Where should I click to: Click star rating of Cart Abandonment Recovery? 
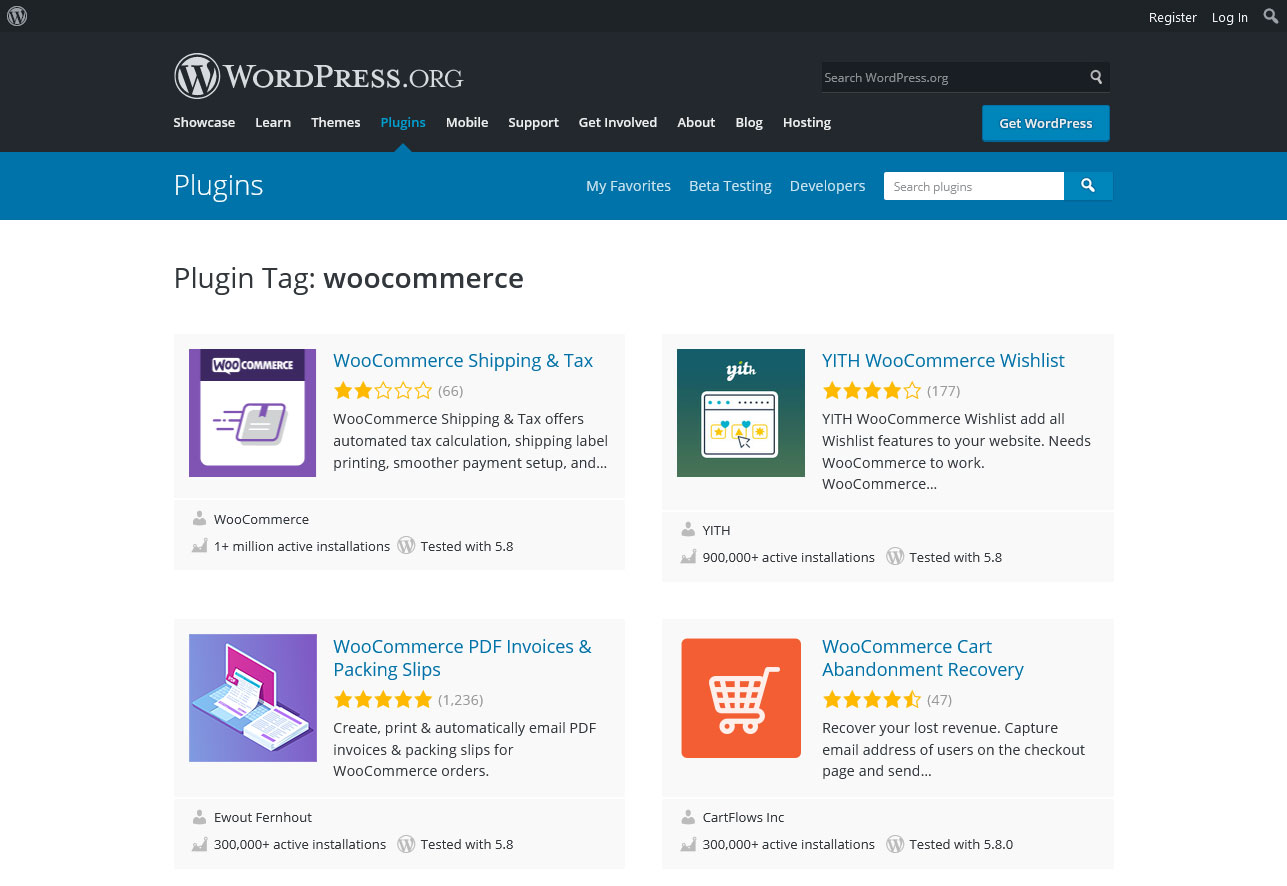(872, 700)
